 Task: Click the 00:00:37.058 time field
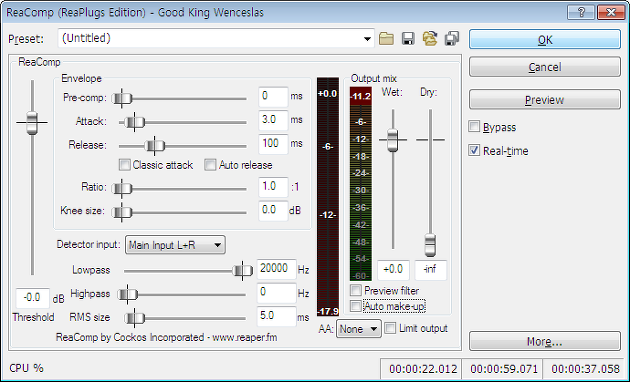coord(585,369)
